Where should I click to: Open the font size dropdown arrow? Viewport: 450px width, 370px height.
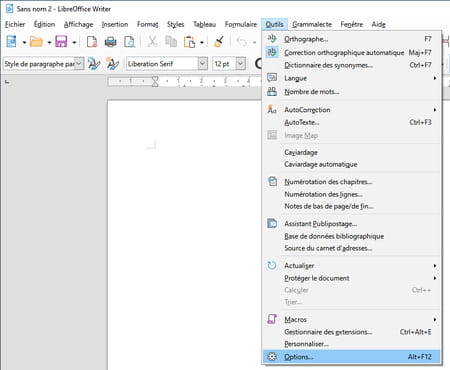(x=240, y=63)
